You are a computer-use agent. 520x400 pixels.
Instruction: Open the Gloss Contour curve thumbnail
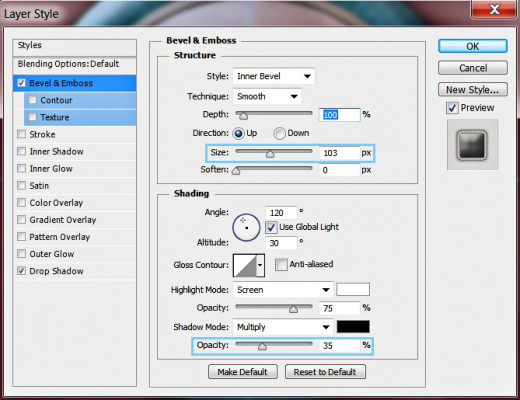coord(245,265)
